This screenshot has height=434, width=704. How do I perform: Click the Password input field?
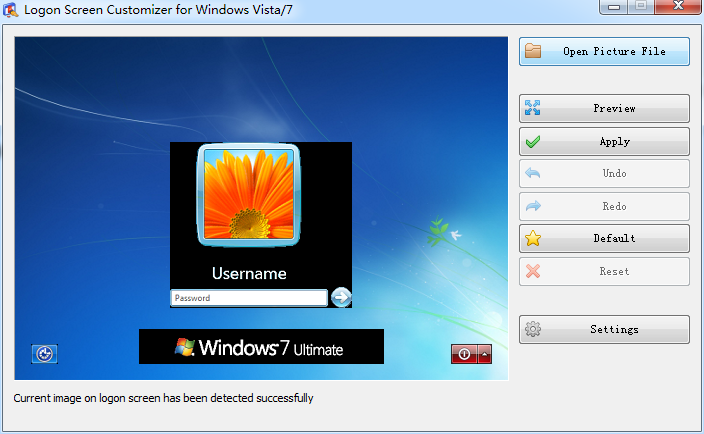[248, 298]
